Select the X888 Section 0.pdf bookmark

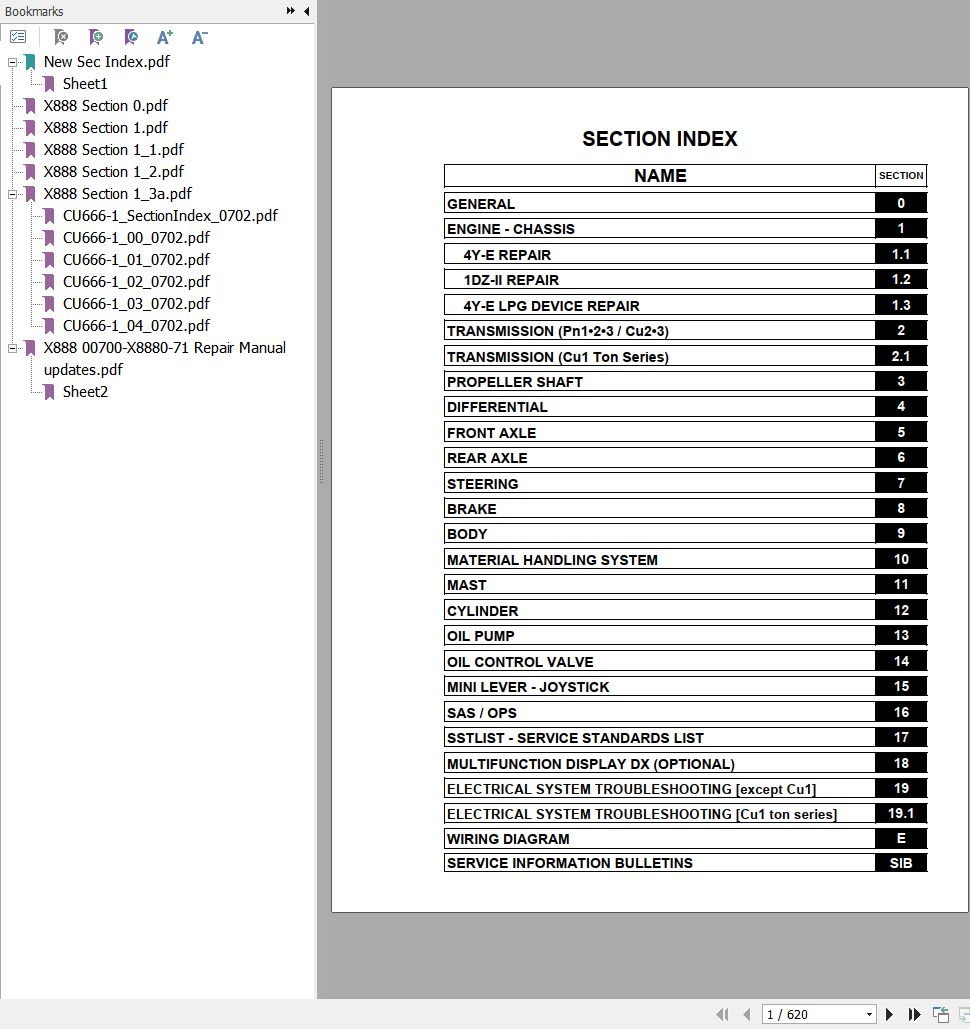tap(105, 106)
